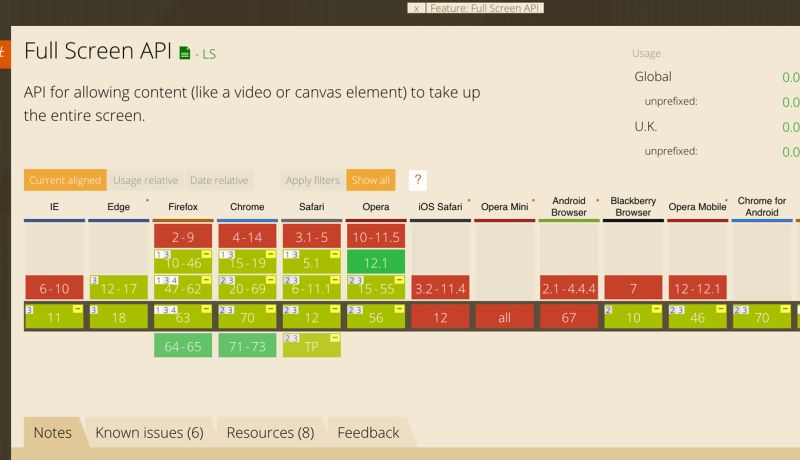Screen dimensions: 800x460
Task: Select the Blackberry Browser 7 cell
Action: tap(633, 288)
